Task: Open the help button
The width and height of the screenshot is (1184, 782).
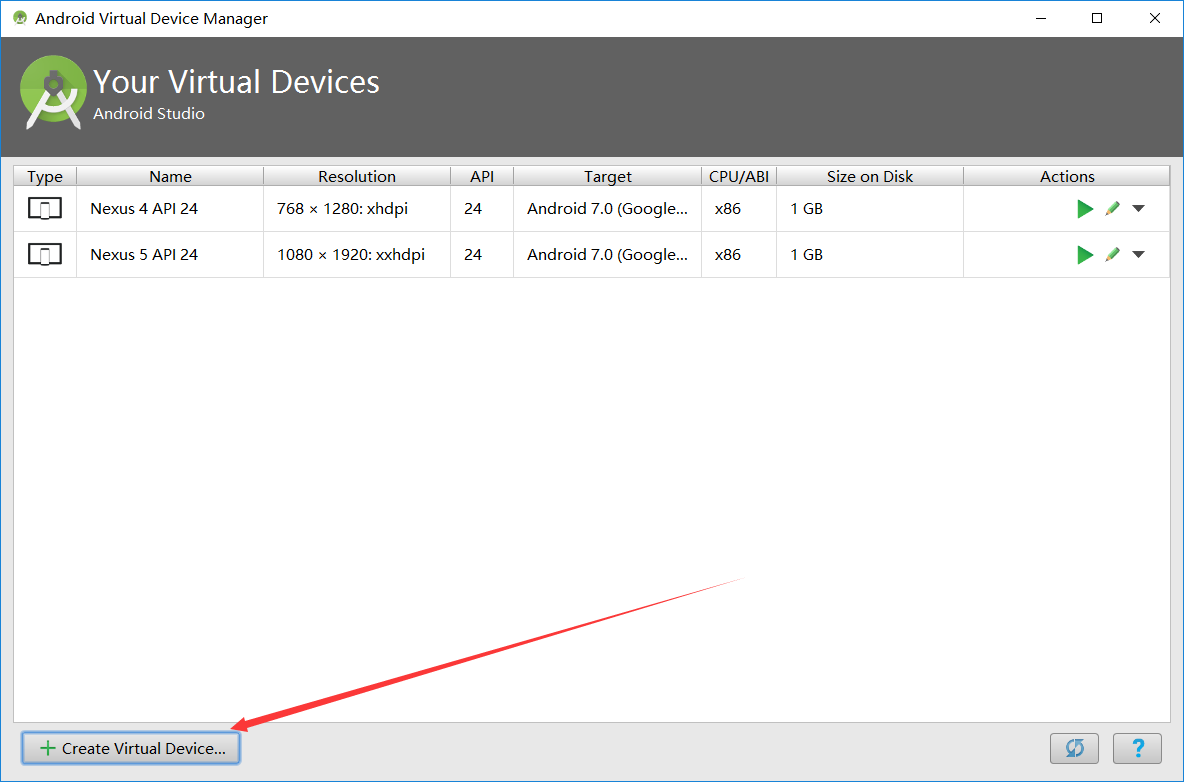Action: pyautogui.click(x=1137, y=748)
